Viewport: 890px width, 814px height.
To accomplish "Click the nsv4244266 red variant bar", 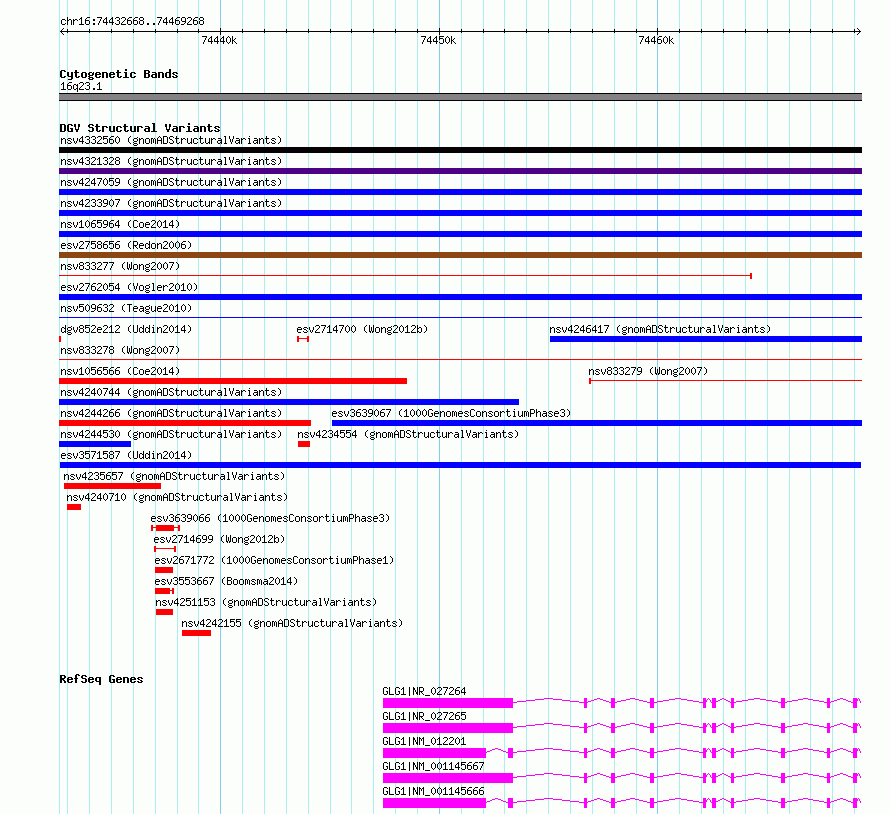I will coord(185,423).
